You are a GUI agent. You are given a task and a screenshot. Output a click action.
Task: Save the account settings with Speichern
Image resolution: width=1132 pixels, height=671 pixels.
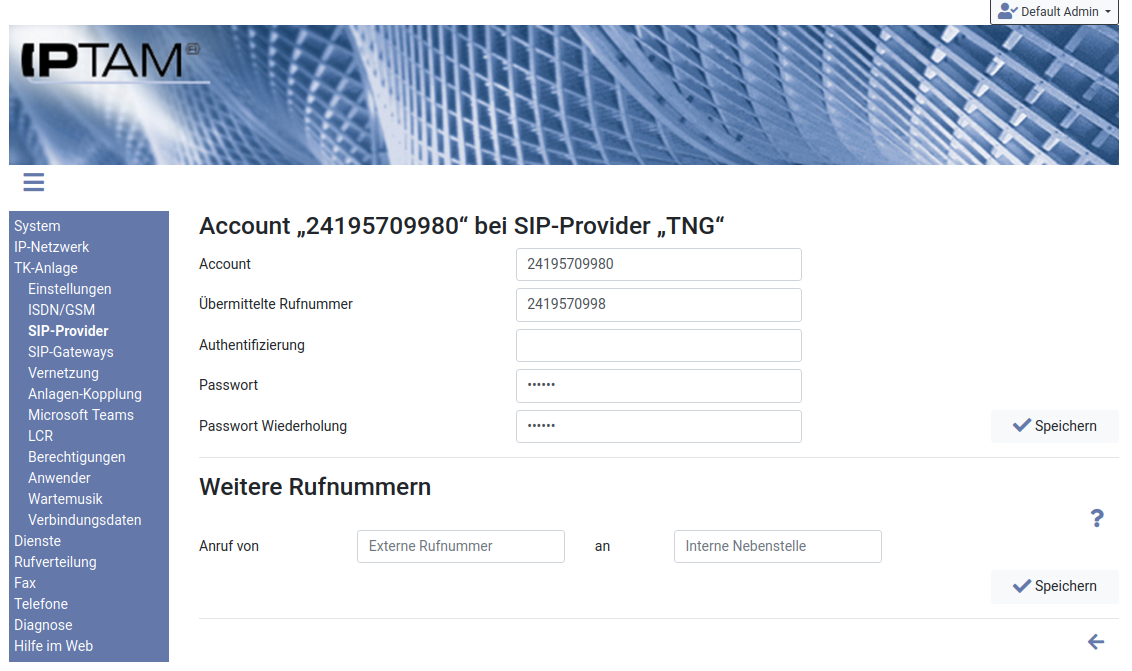pyautogui.click(x=1054, y=426)
